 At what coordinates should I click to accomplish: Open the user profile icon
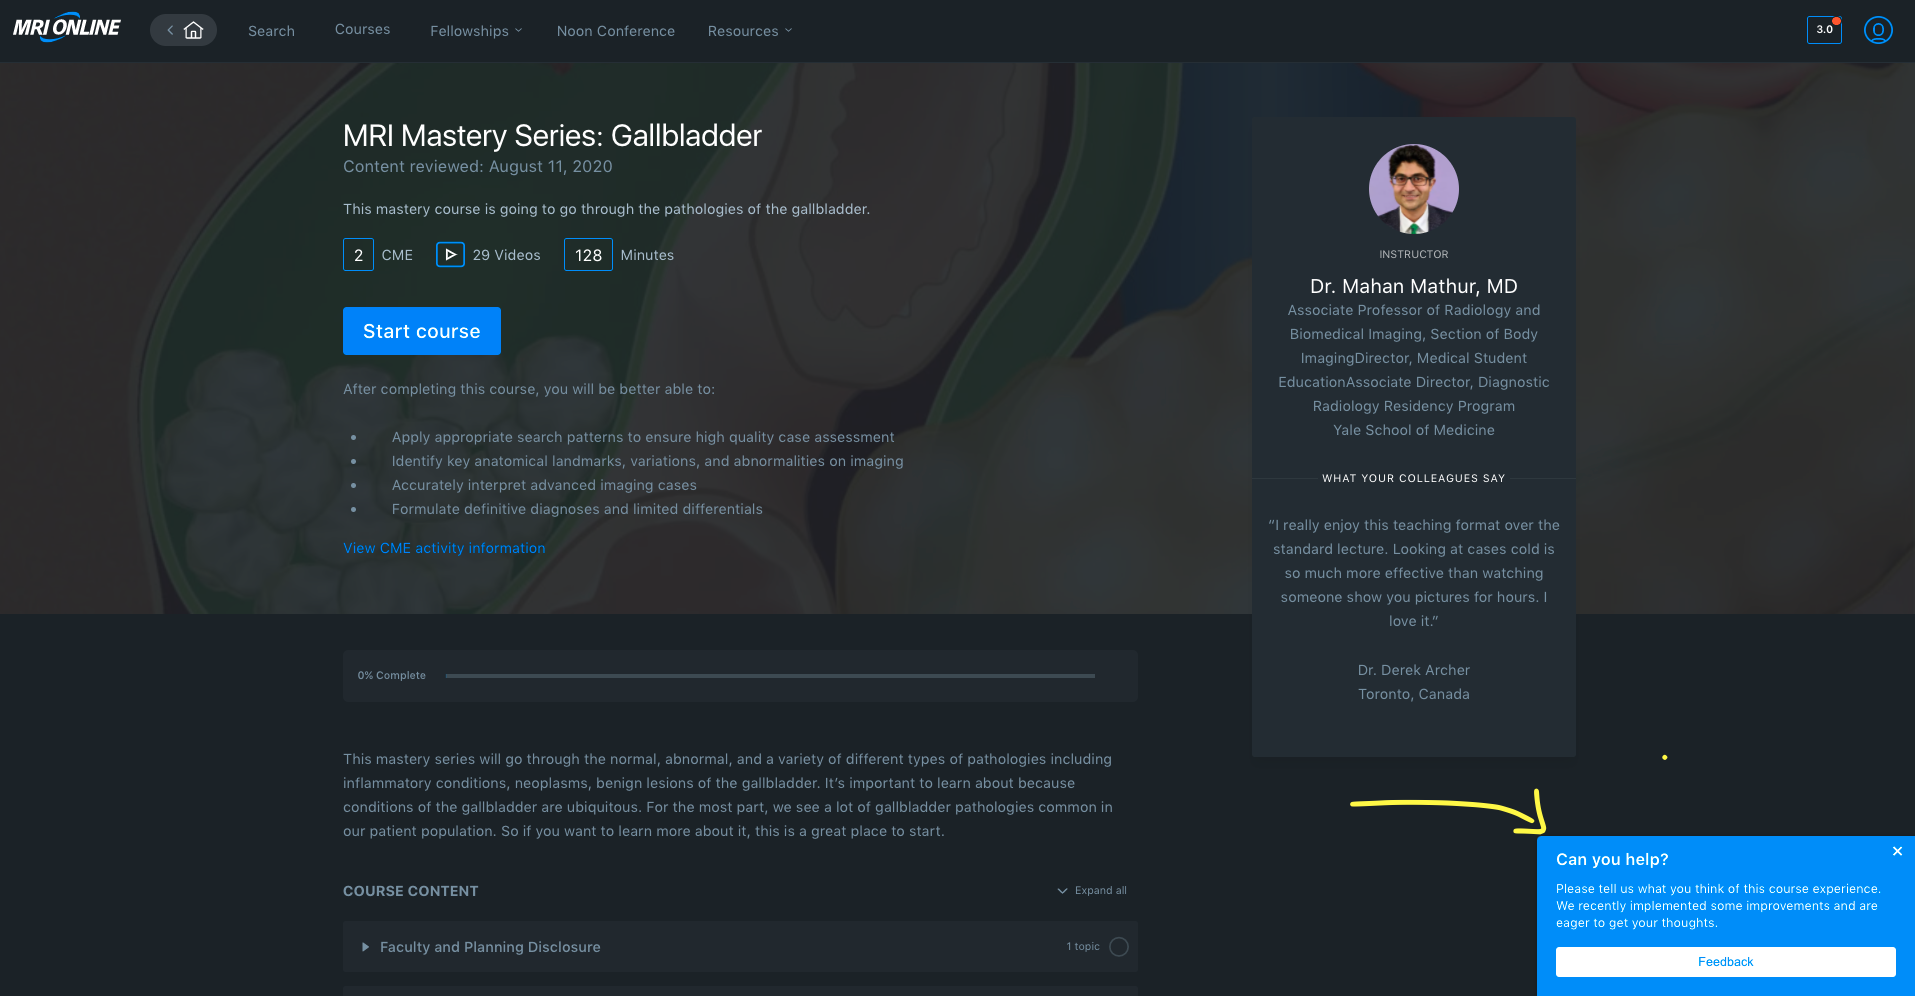coord(1877,30)
